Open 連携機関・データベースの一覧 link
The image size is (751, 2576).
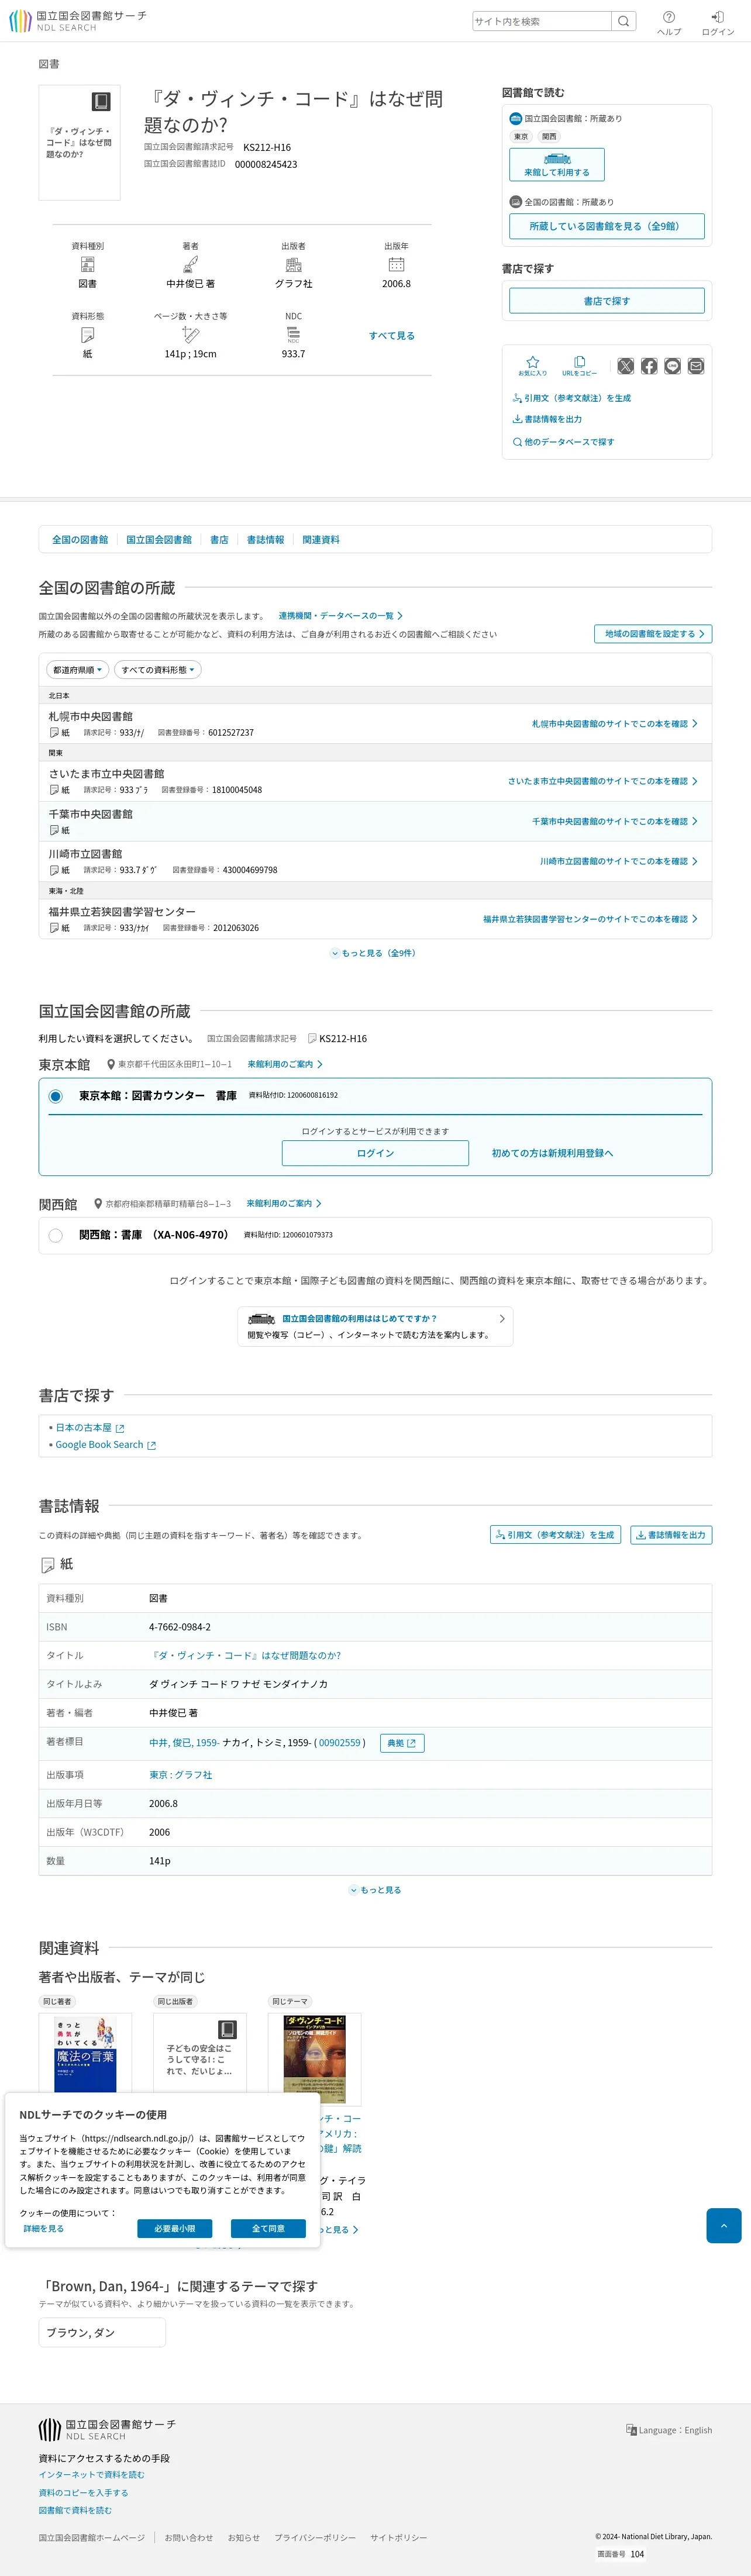[341, 616]
